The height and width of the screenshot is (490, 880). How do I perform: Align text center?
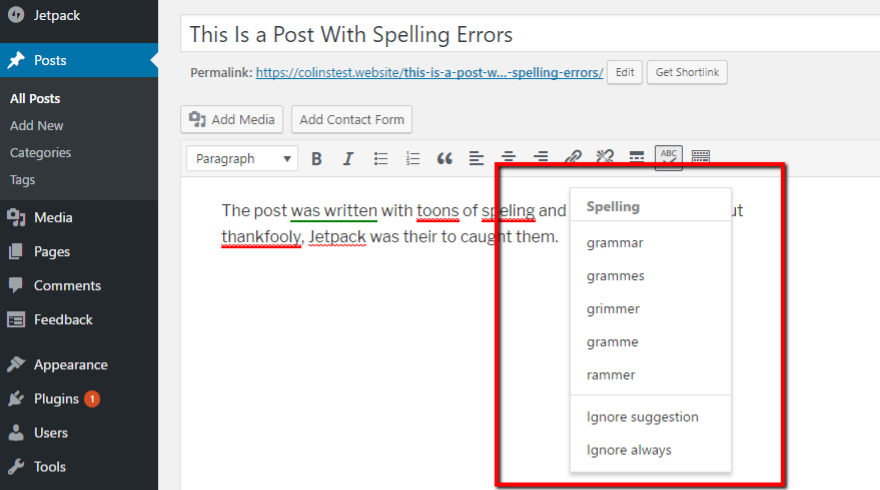[508, 157]
